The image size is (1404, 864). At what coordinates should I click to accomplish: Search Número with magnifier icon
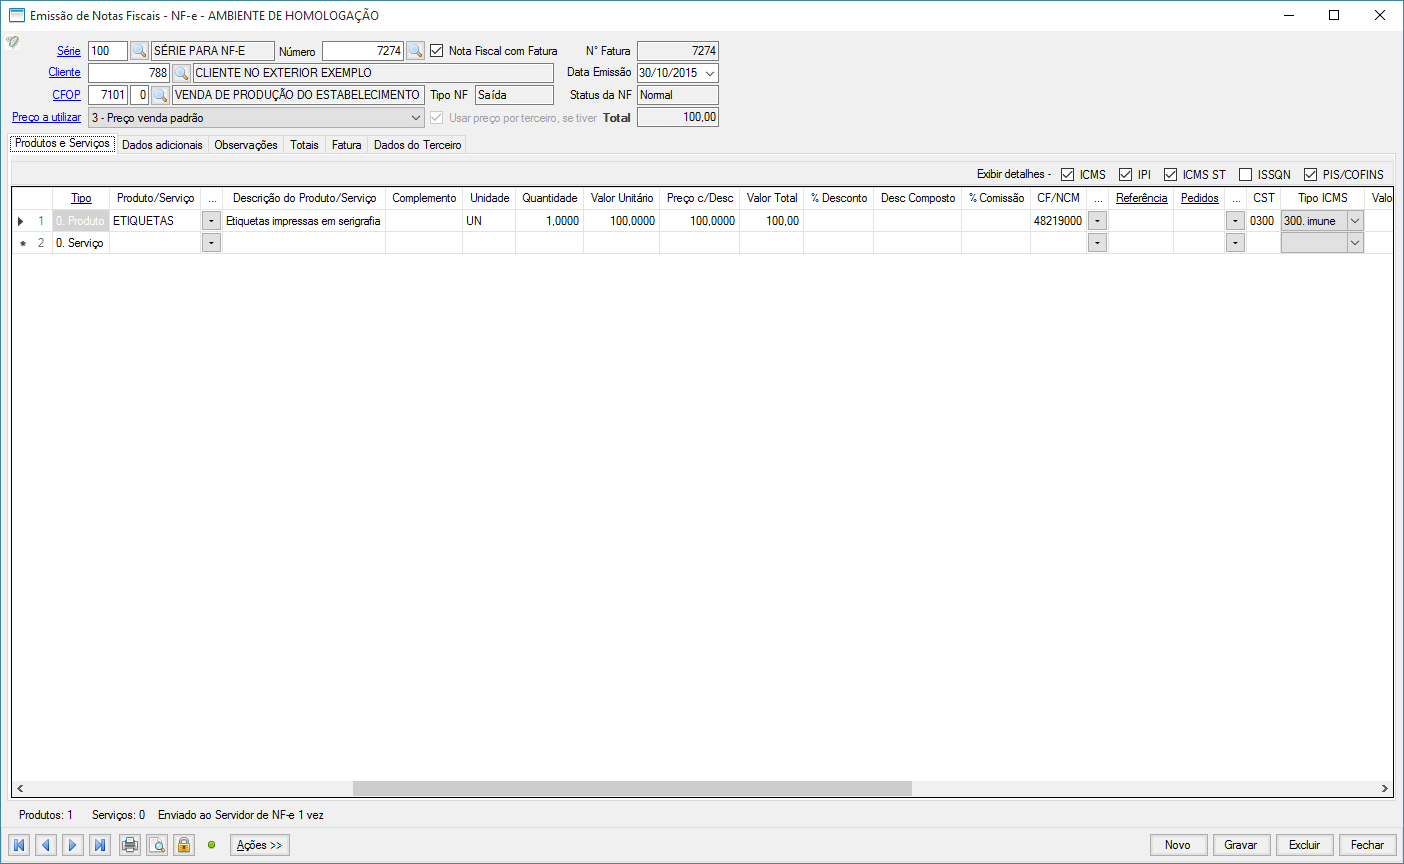415,51
